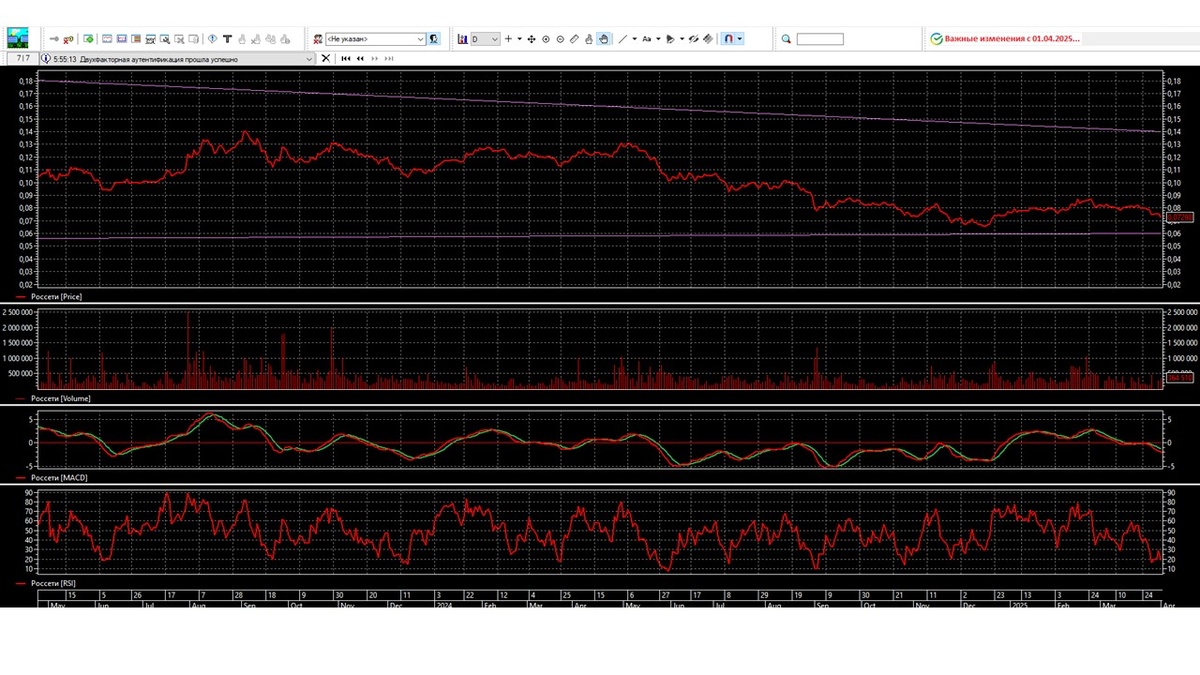Viewport: 1200px width, 675px height.
Task: Toggle the highlighted grab hand tool
Action: click(603, 39)
